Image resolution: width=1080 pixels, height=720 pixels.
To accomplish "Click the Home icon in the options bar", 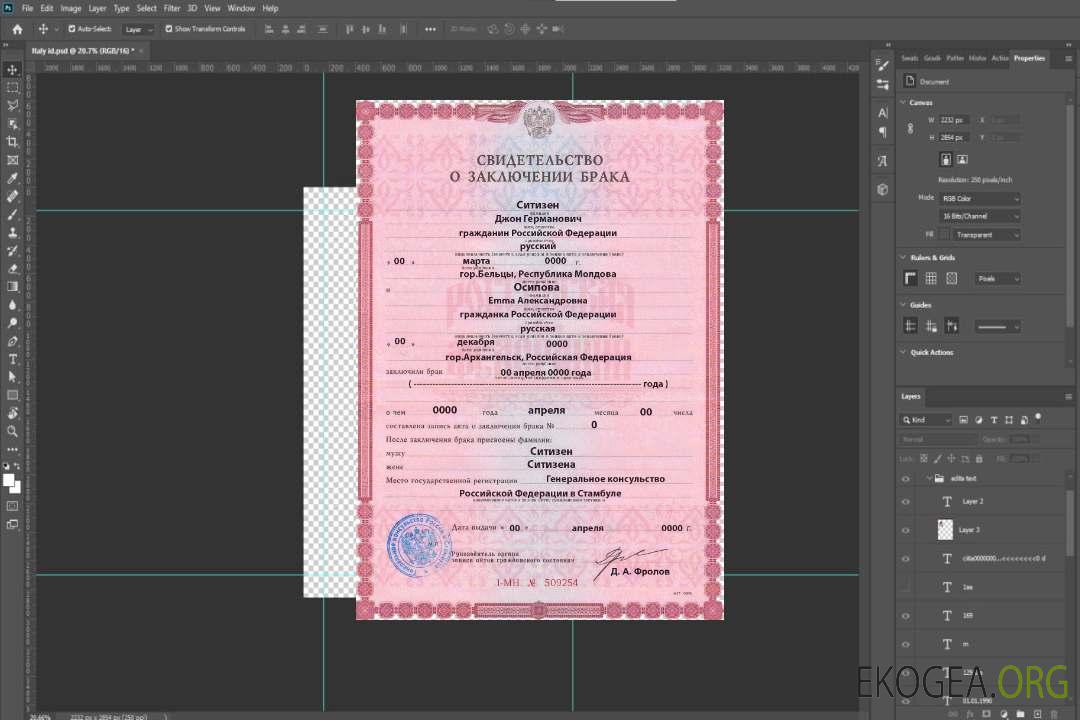I will coord(17,29).
